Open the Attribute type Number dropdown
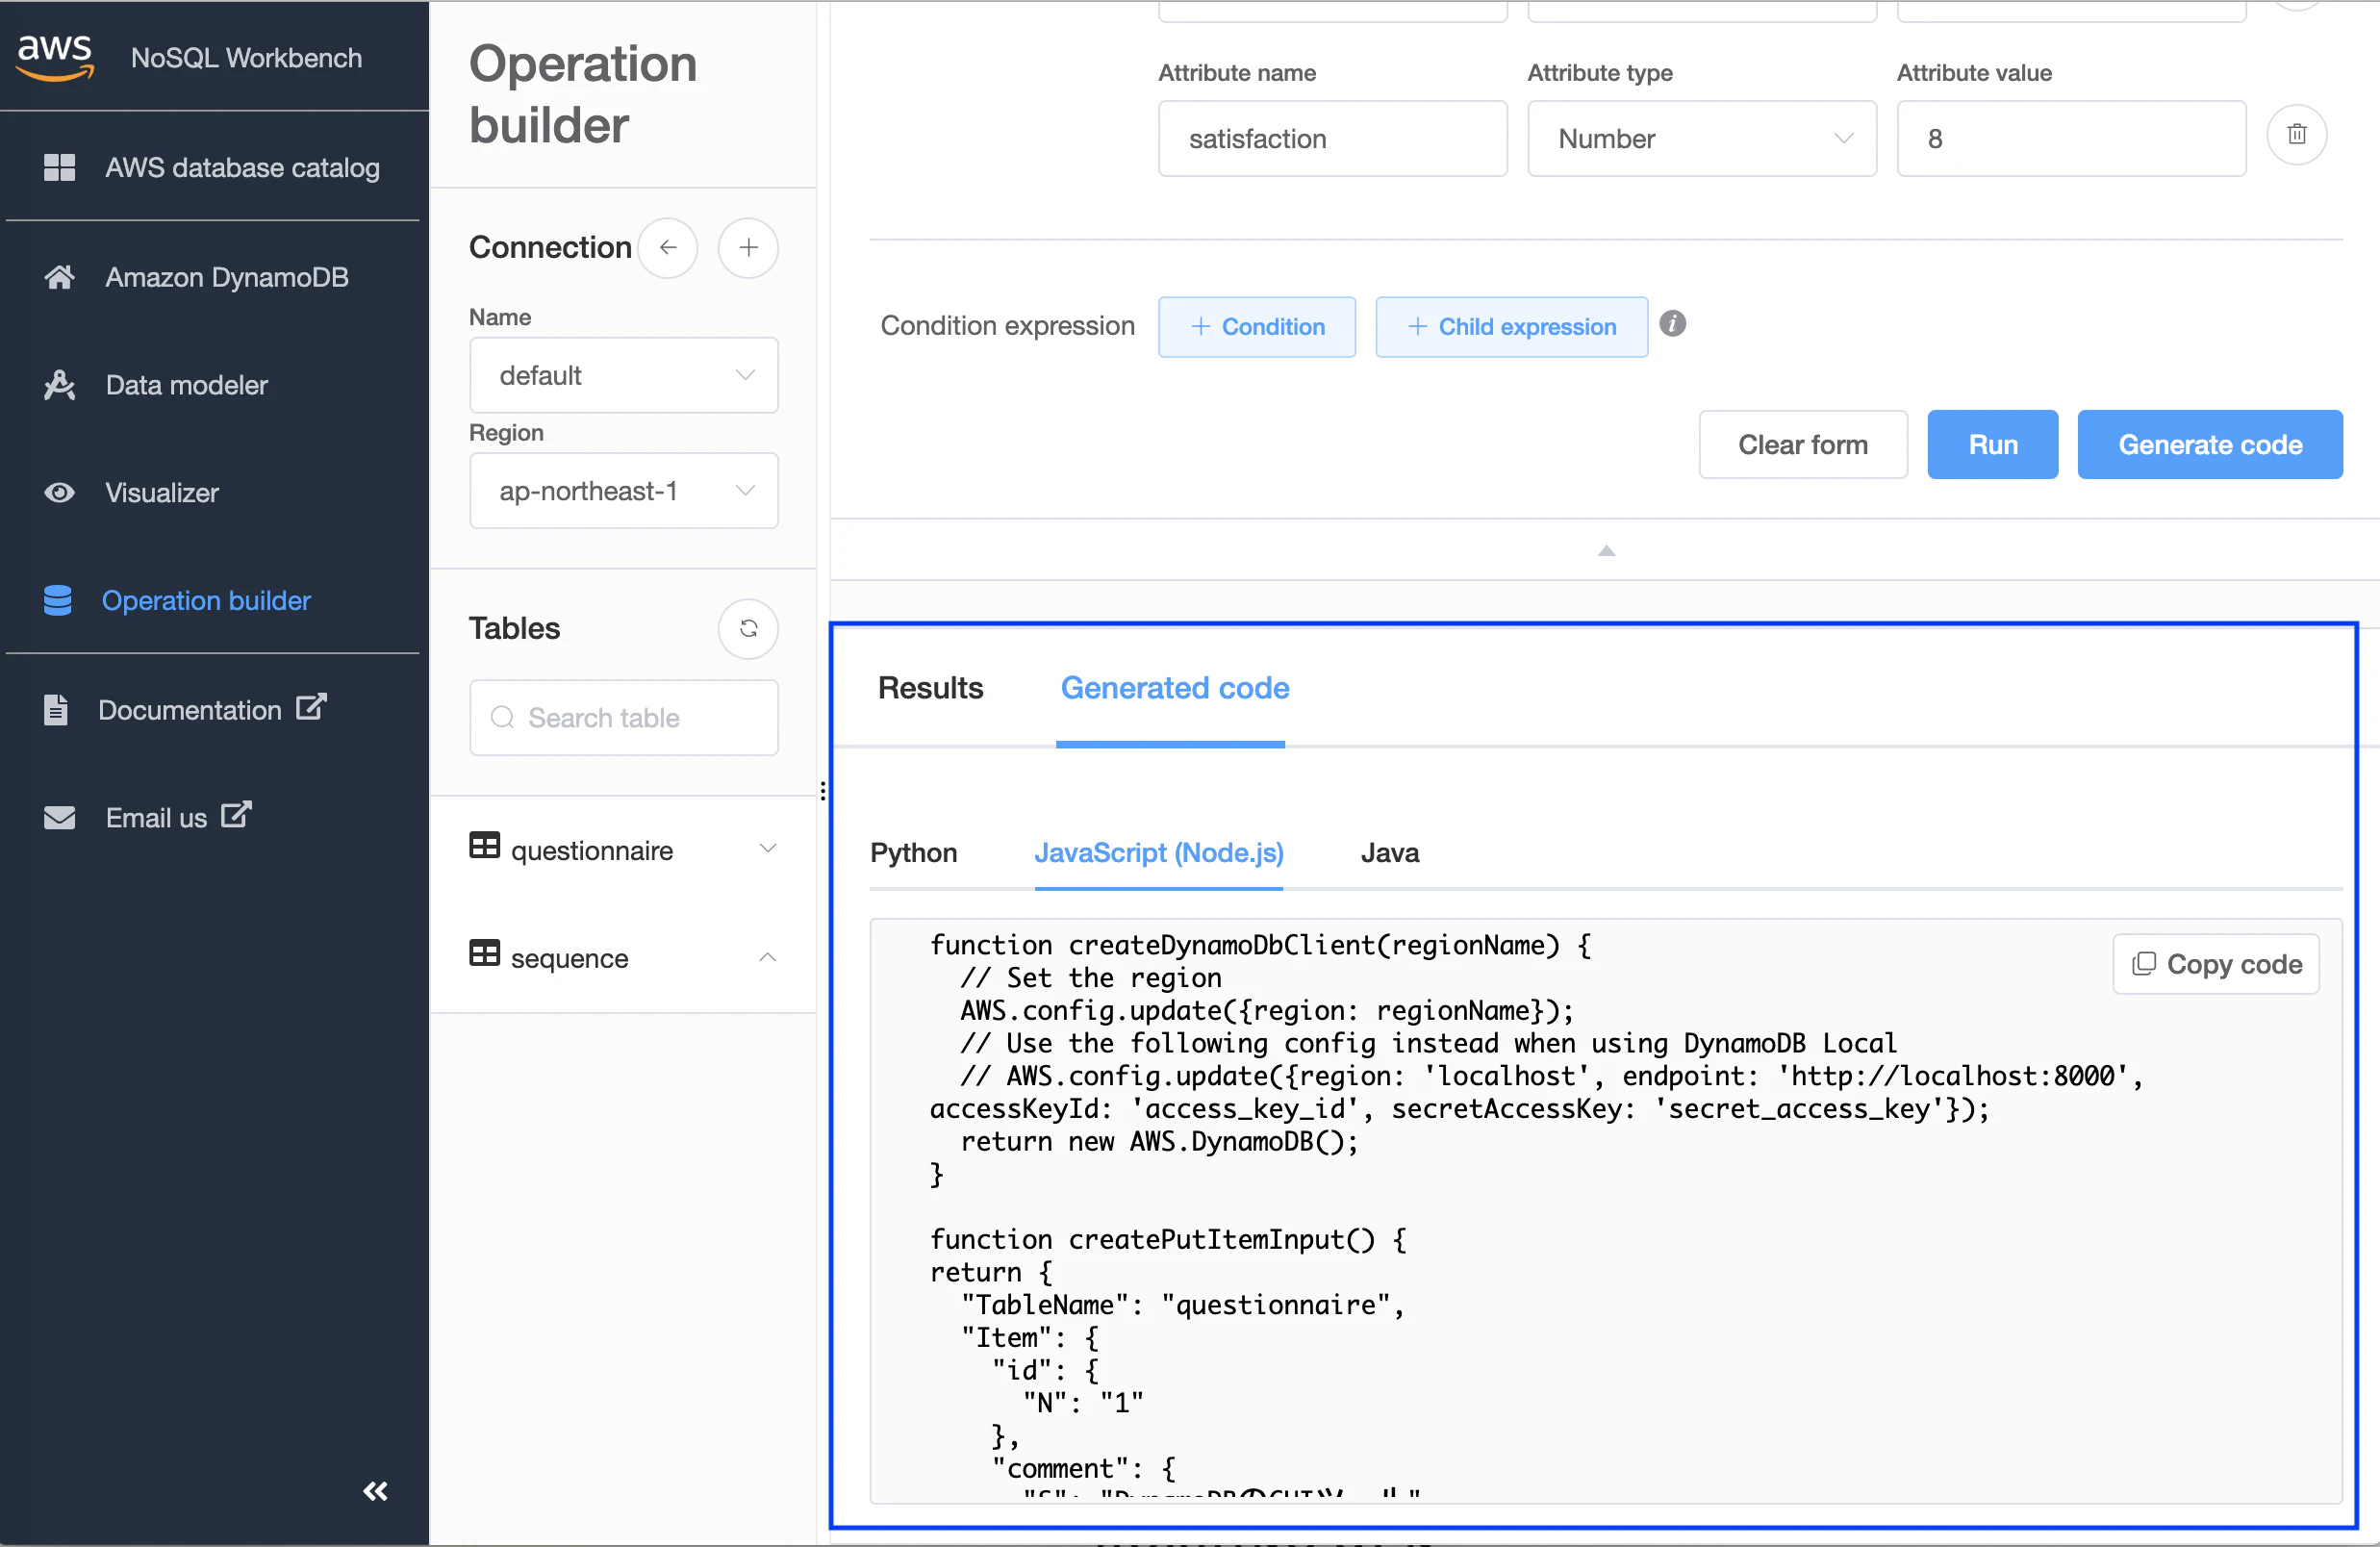2380x1547 pixels. 1701,139
